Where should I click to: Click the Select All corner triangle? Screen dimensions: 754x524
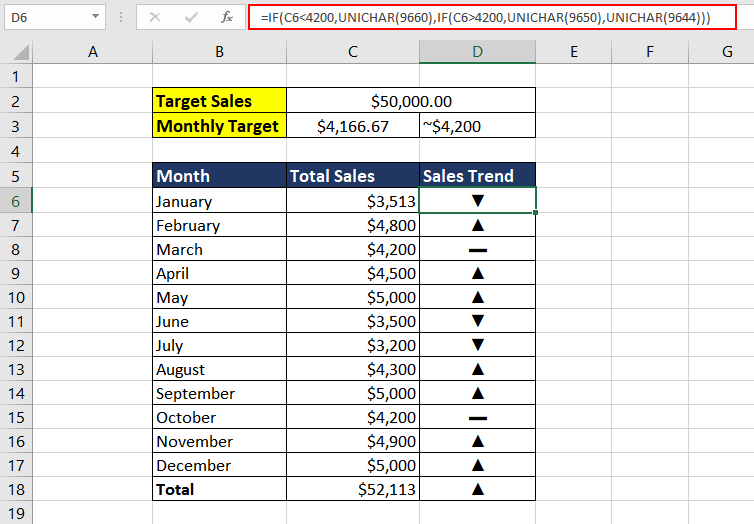click(17, 52)
